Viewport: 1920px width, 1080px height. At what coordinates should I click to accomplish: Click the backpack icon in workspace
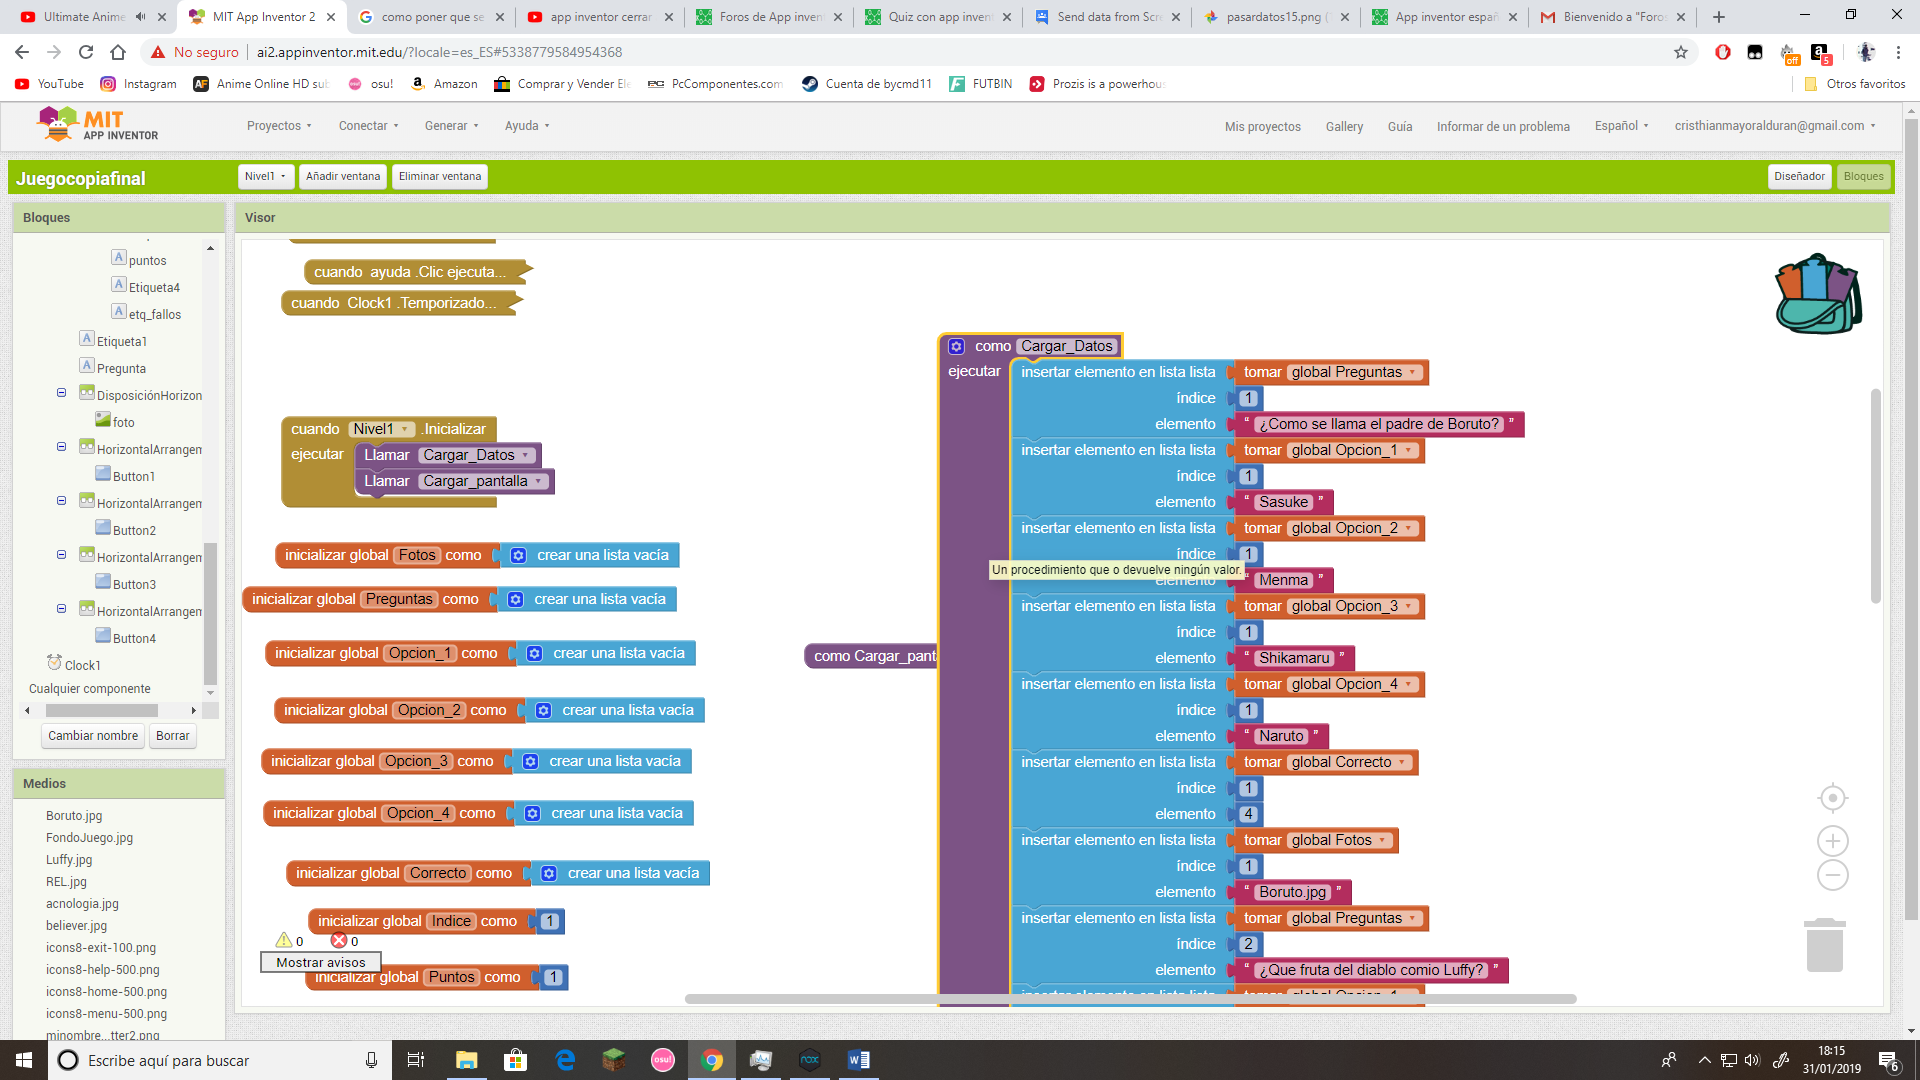point(1817,294)
